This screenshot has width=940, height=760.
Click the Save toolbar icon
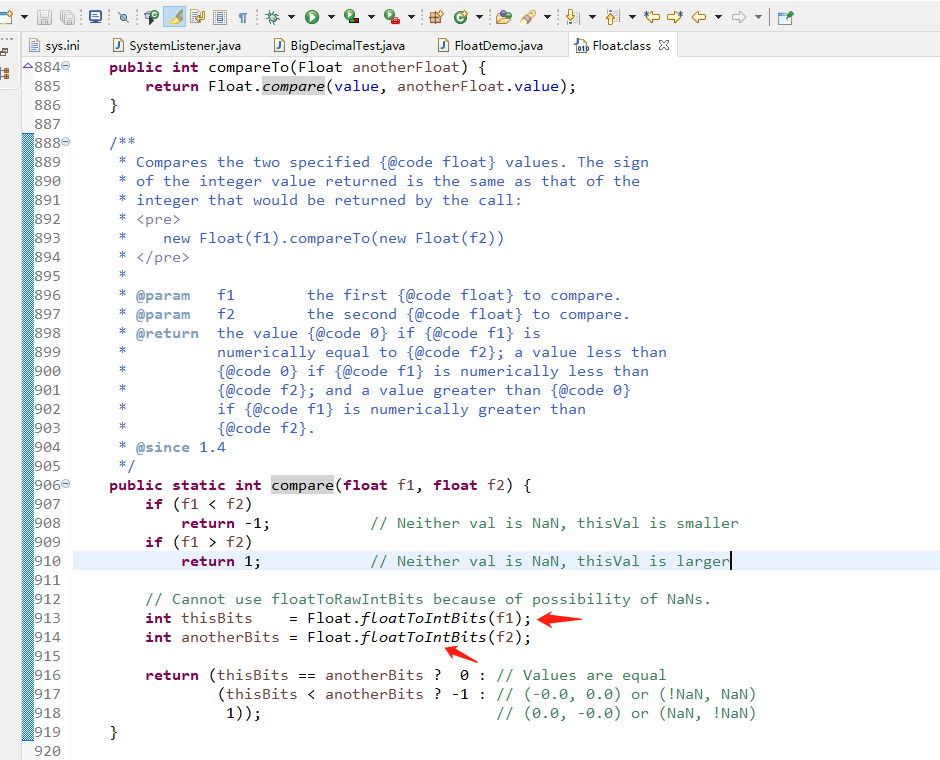coord(44,17)
